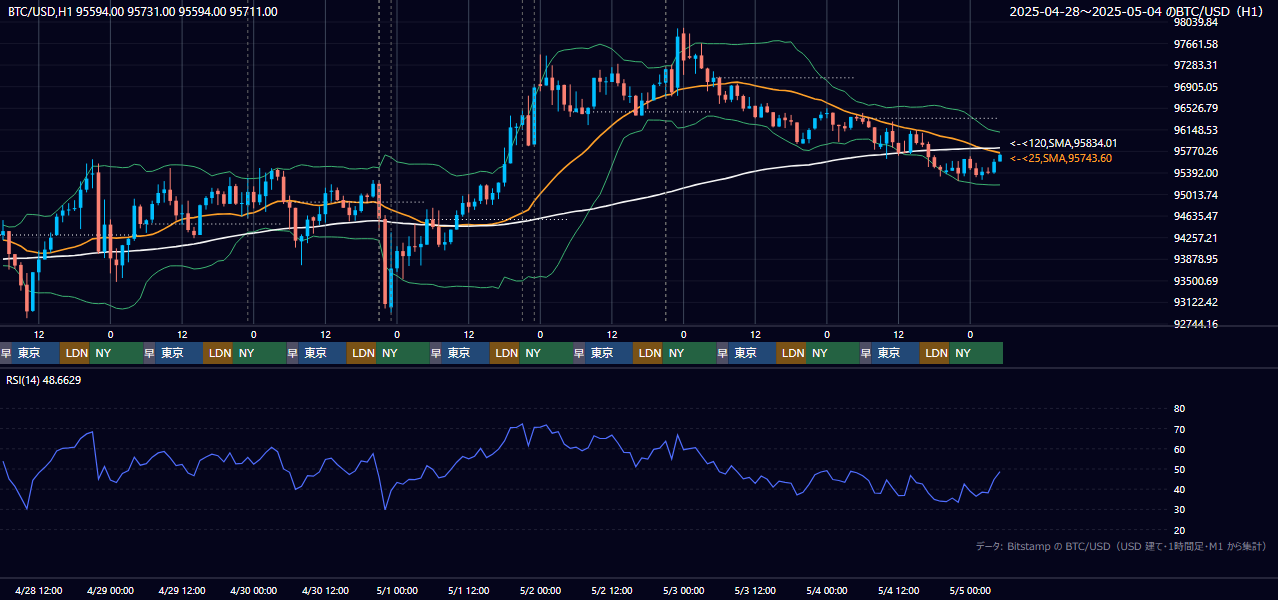Select the 5/4 12:00 date label
1278x600 pixels.
(x=898, y=590)
